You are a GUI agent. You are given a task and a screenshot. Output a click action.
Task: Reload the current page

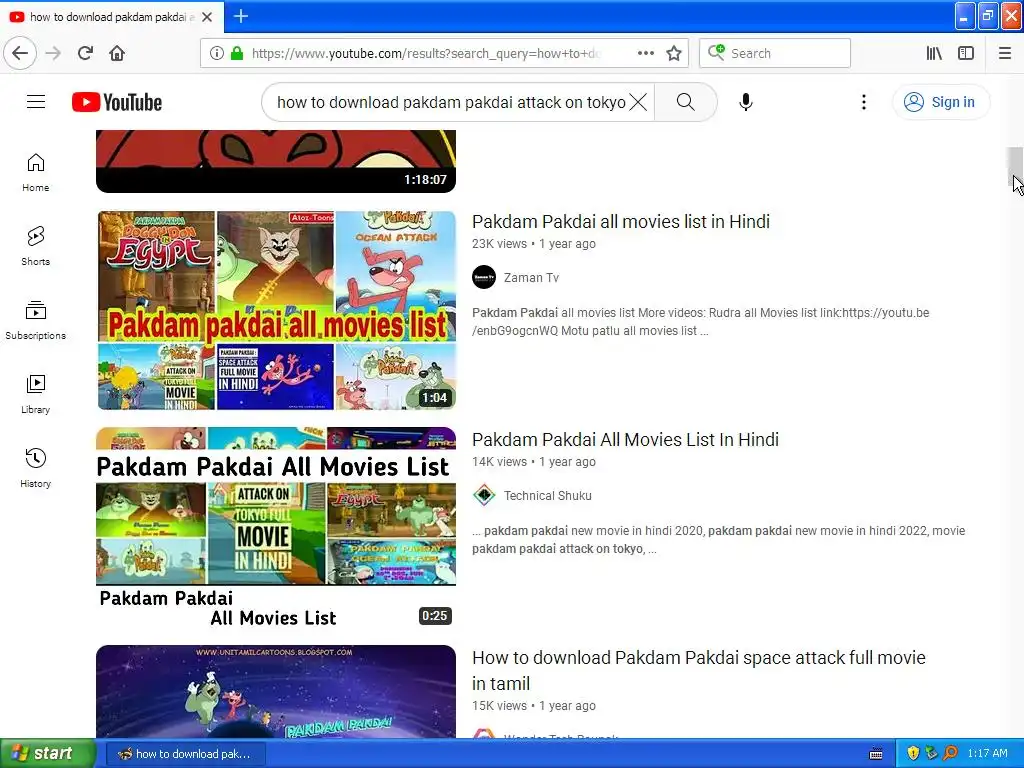pyautogui.click(x=85, y=53)
